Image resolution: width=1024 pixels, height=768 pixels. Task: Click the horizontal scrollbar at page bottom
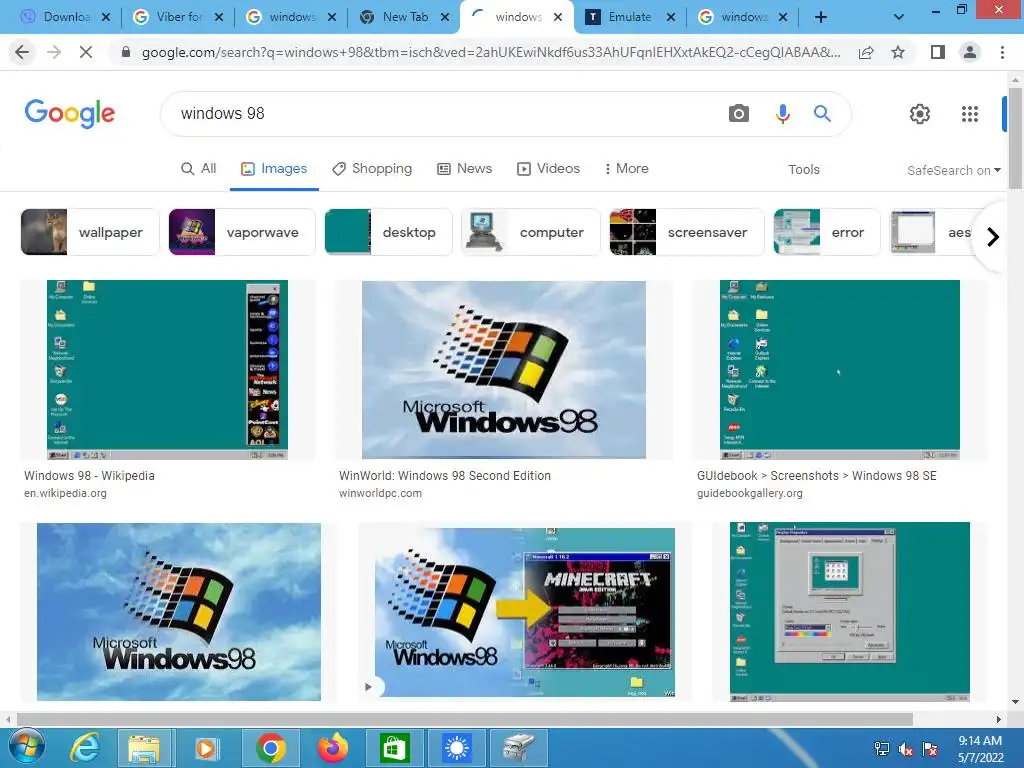point(464,719)
